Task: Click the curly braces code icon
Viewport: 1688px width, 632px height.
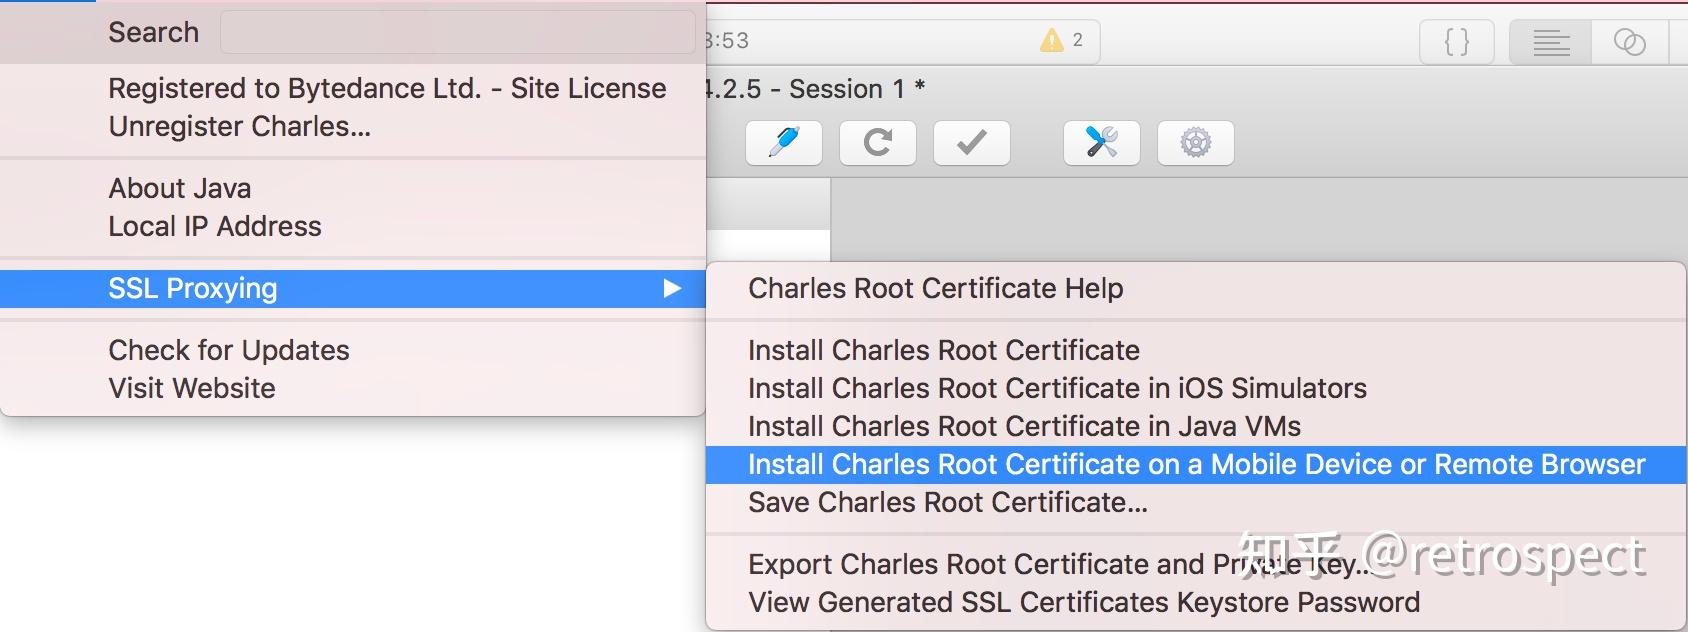Action: point(1457,42)
